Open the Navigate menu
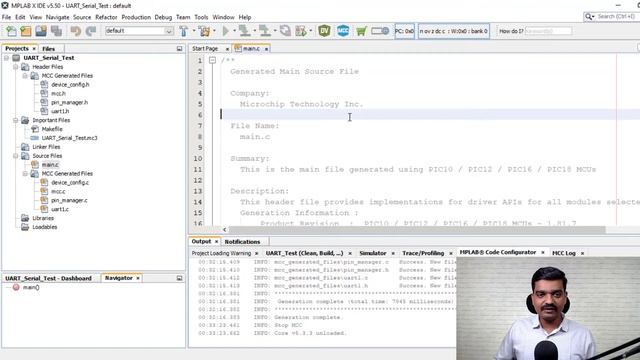This screenshot has width=640, height=360. (58, 17)
